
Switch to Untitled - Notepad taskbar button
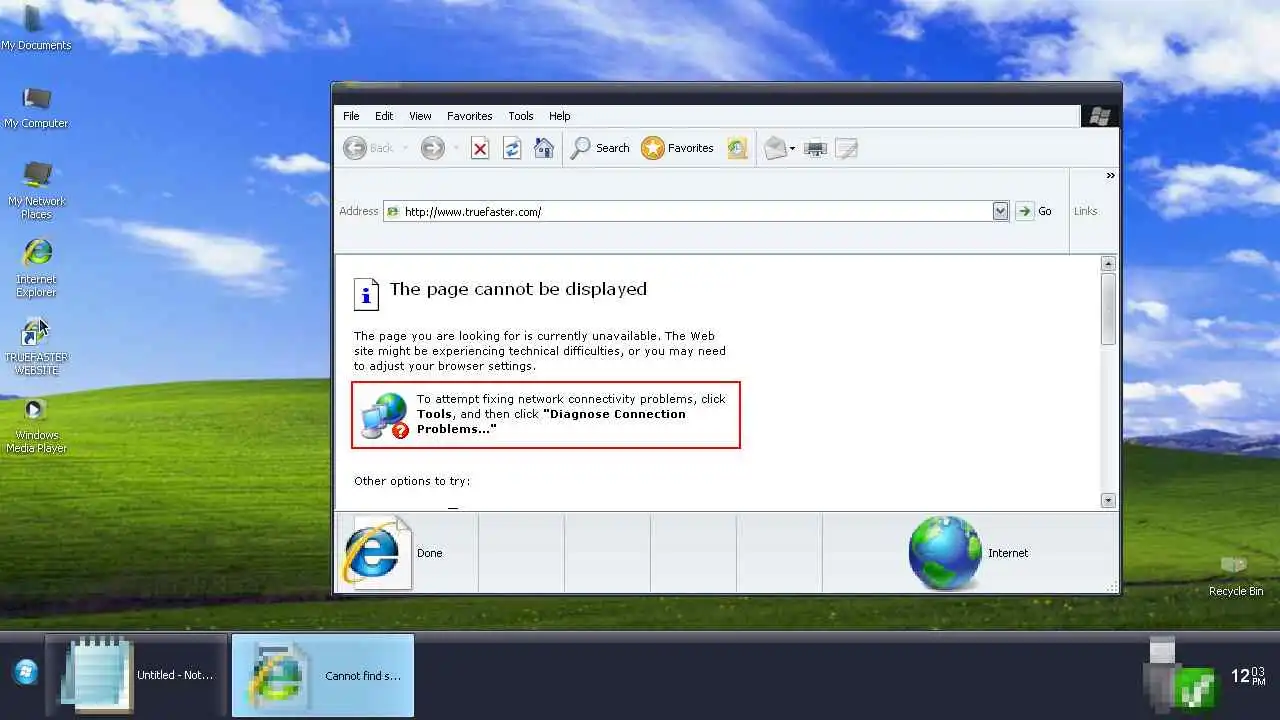(137, 675)
